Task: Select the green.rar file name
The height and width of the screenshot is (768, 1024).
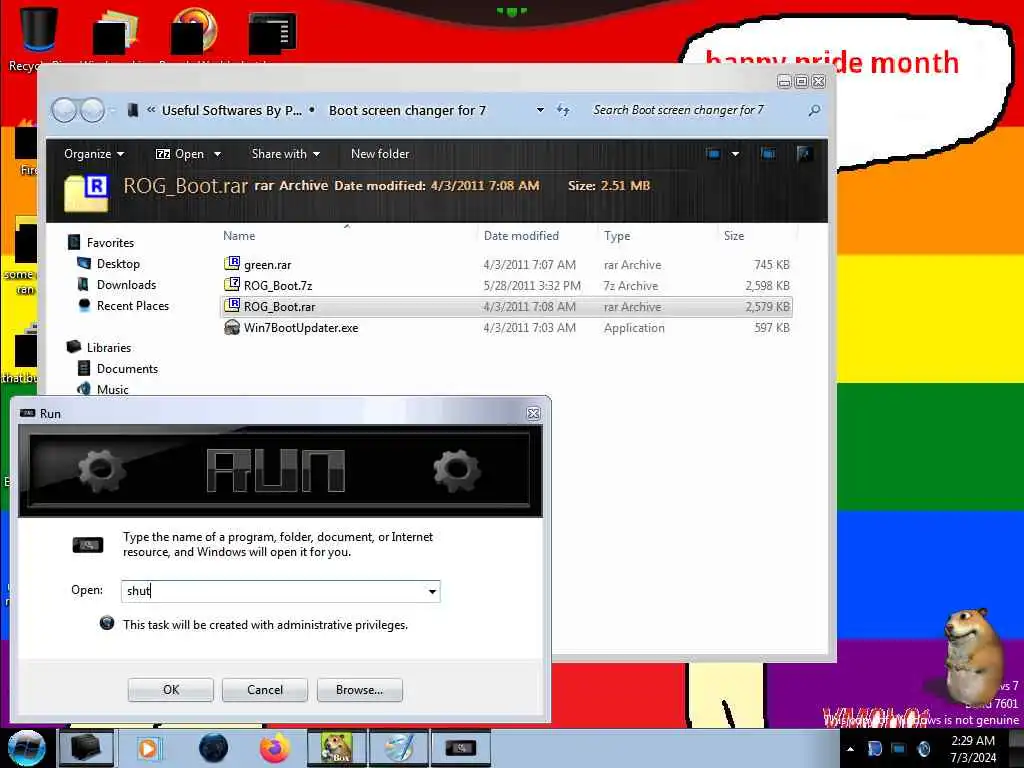Action: click(268, 264)
